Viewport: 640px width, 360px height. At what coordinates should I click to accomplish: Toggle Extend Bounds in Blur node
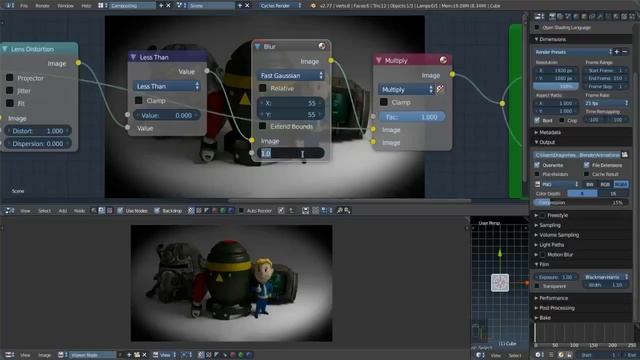coord(263,127)
